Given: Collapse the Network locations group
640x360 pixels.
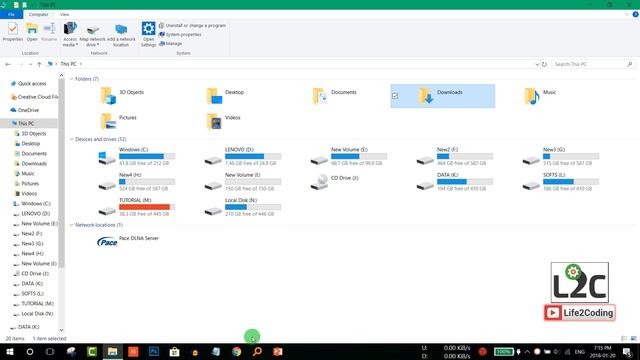Looking at the screenshot, I should click(71, 225).
